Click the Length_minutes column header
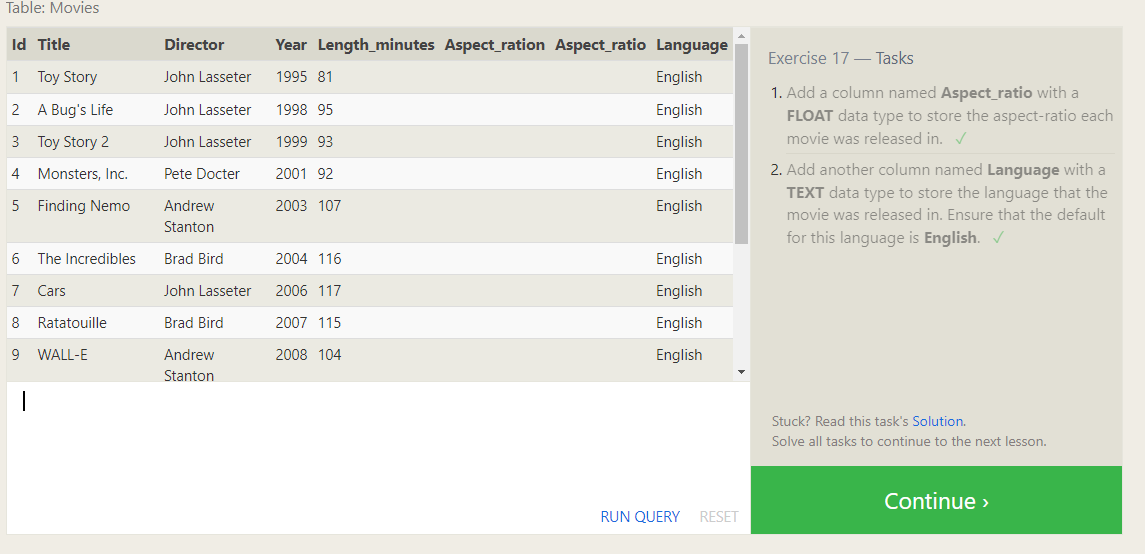Viewport: 1145px width, 554px height. tap(376, 45)
